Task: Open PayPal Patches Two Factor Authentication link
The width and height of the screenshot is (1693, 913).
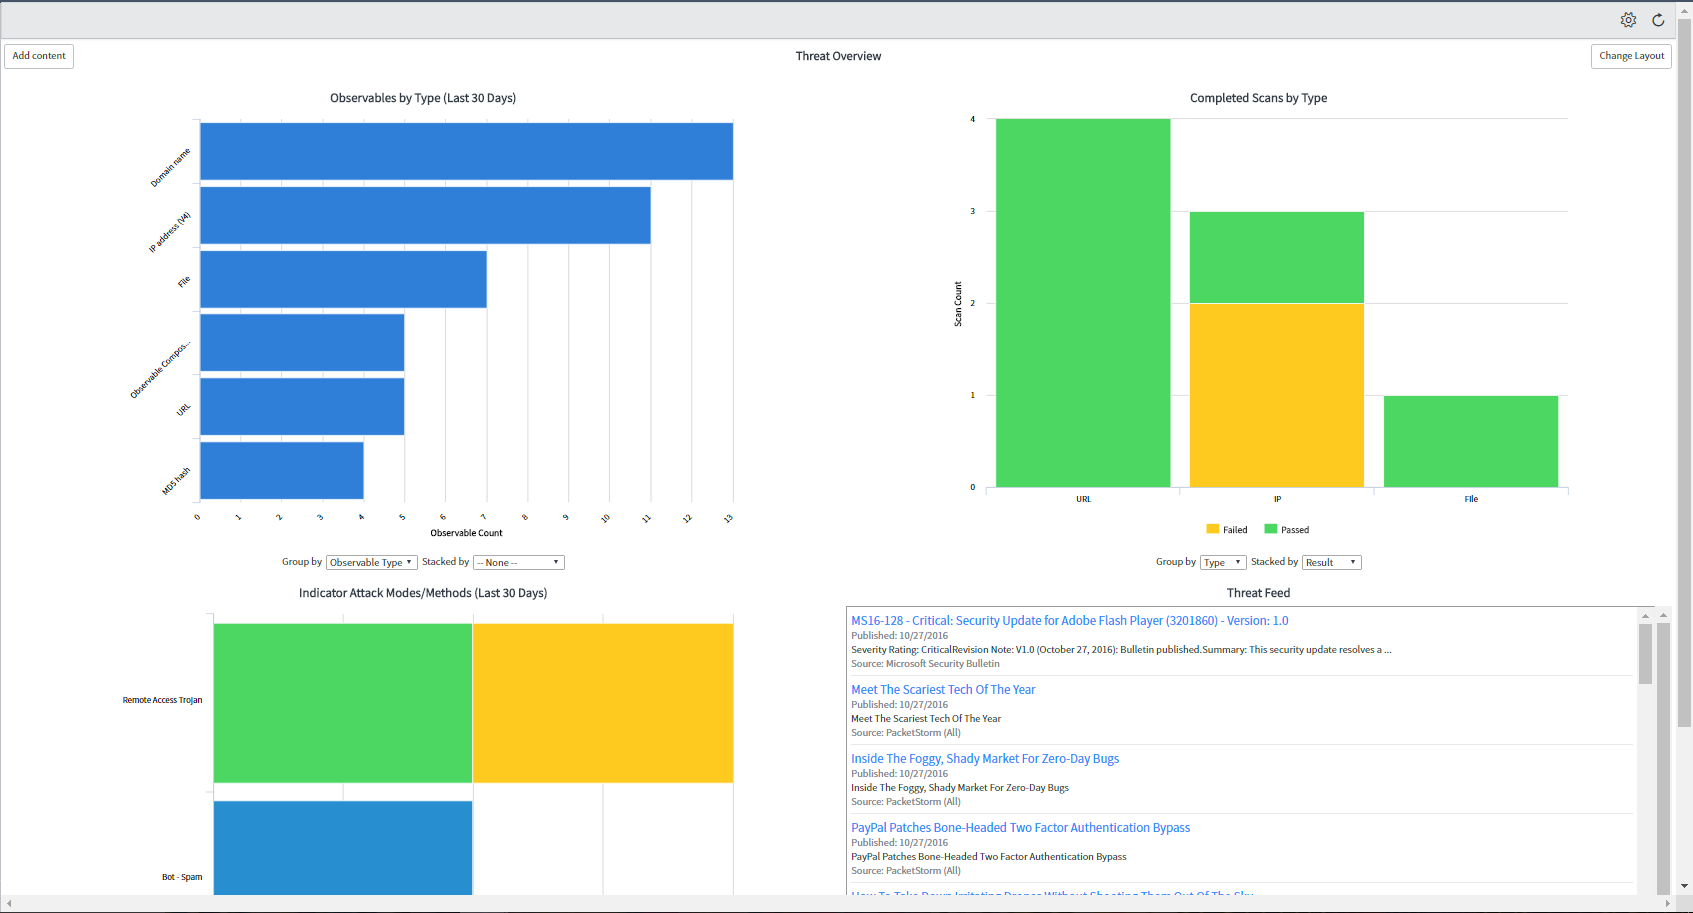Action: (1020, 828)
